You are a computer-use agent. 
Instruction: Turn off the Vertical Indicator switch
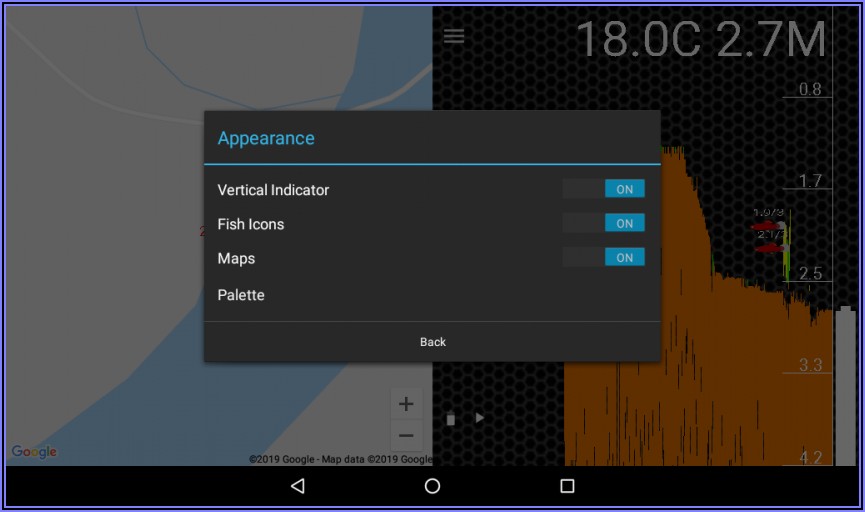coord(603,189)
